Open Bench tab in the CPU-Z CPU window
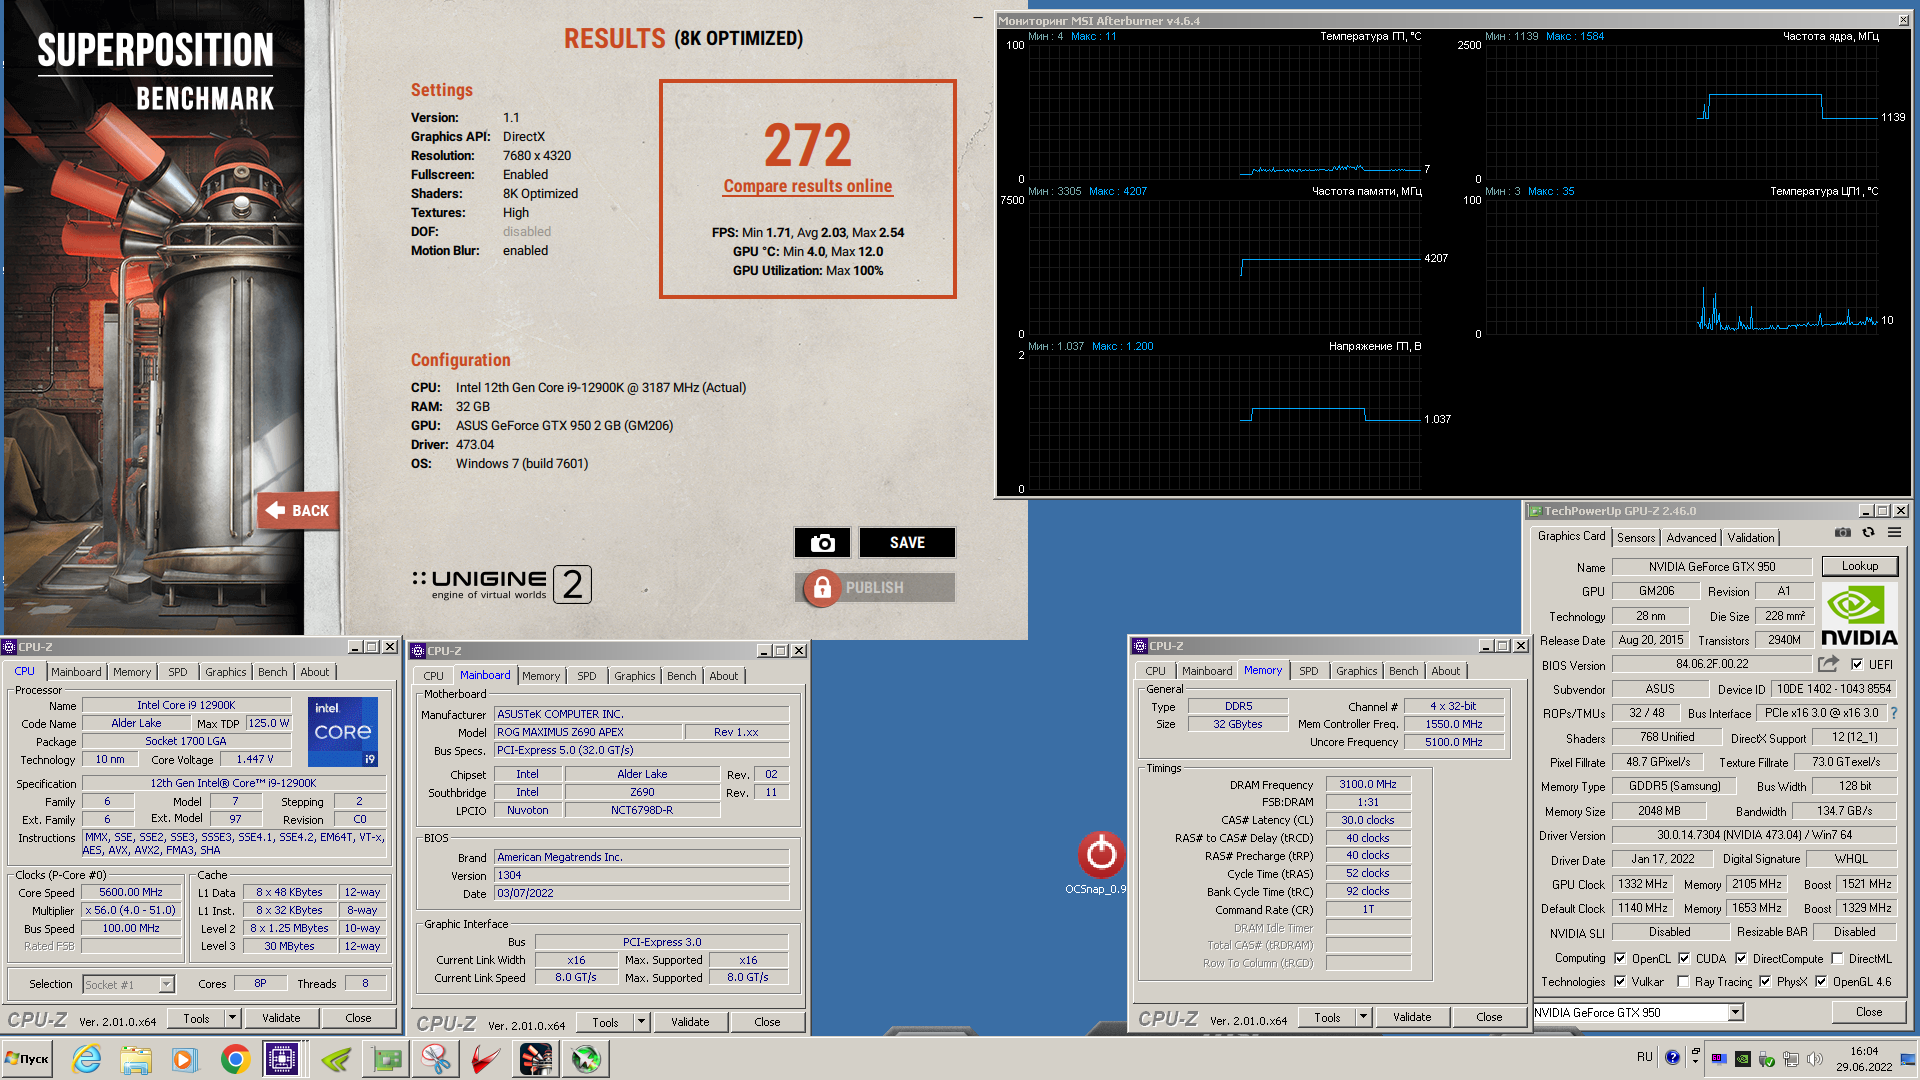Image resolution: width=1920 pixels, height=1080 pixels. pyautogui.click(x=272, y=672)
